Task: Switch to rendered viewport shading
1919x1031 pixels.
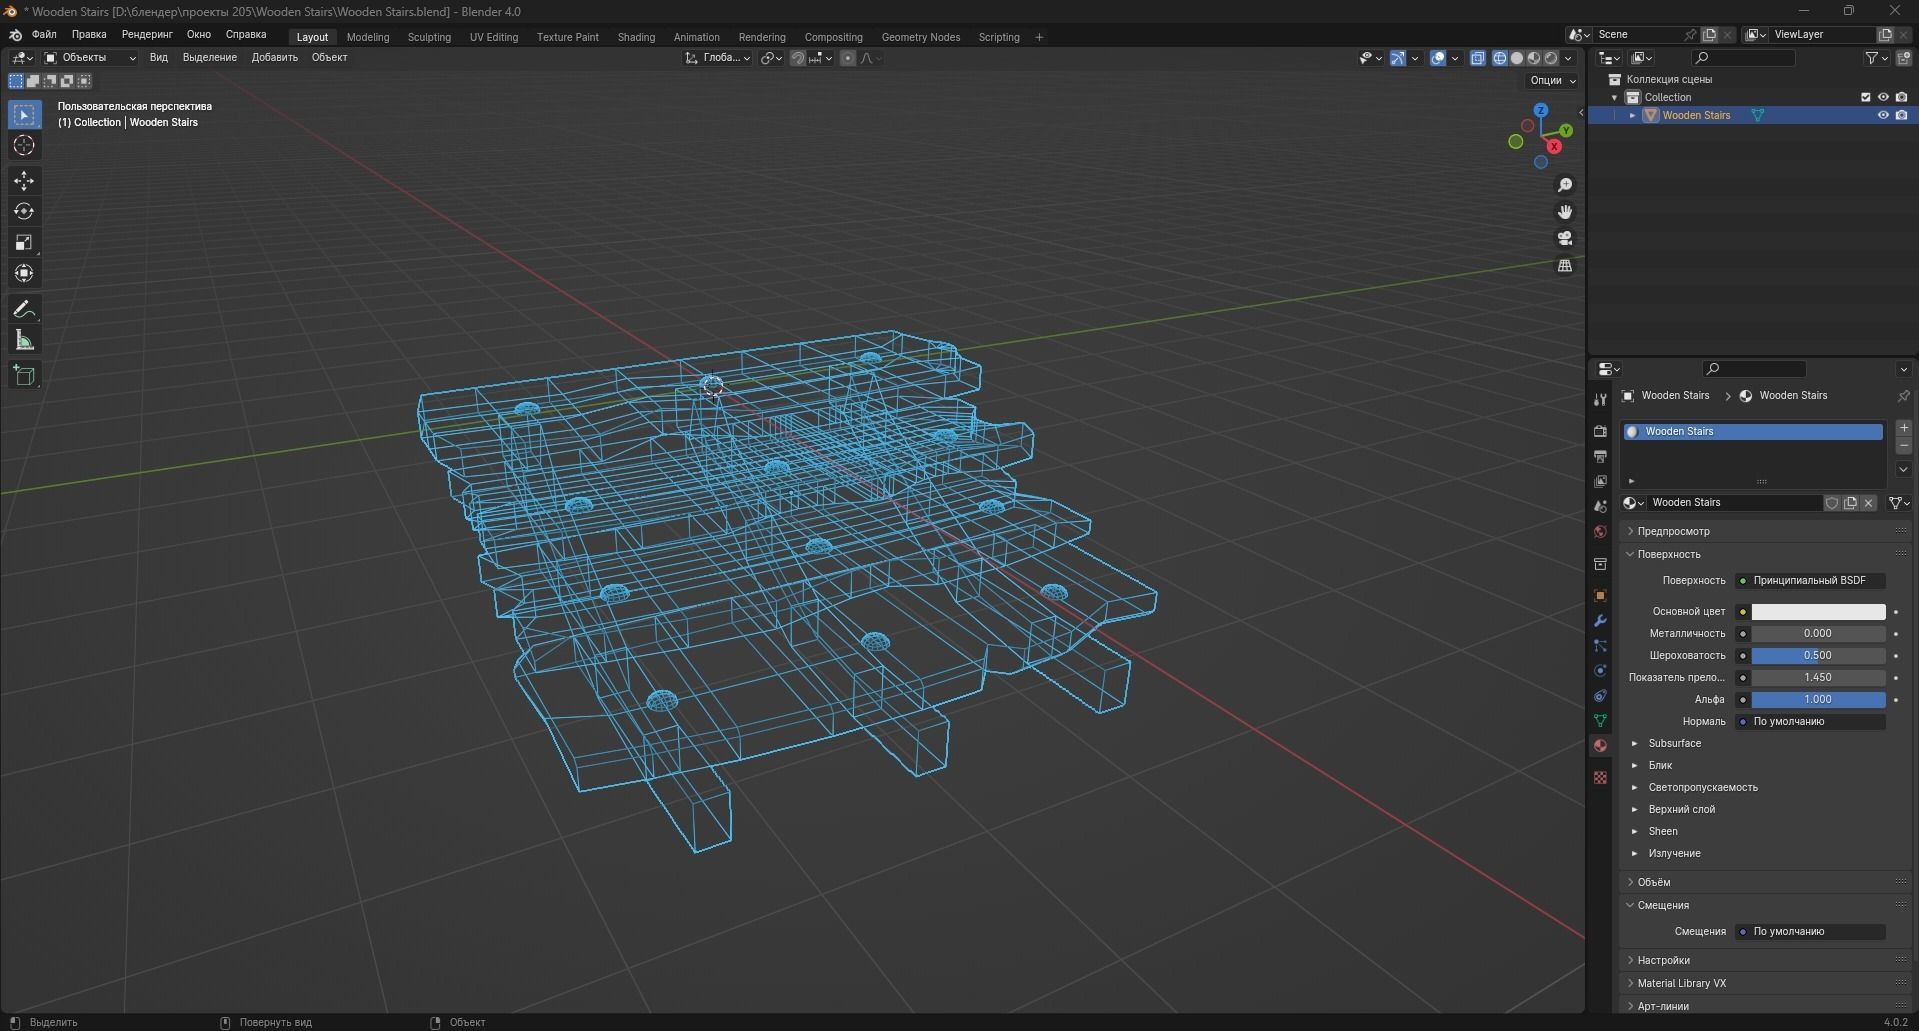Action: click(1551, 58)
